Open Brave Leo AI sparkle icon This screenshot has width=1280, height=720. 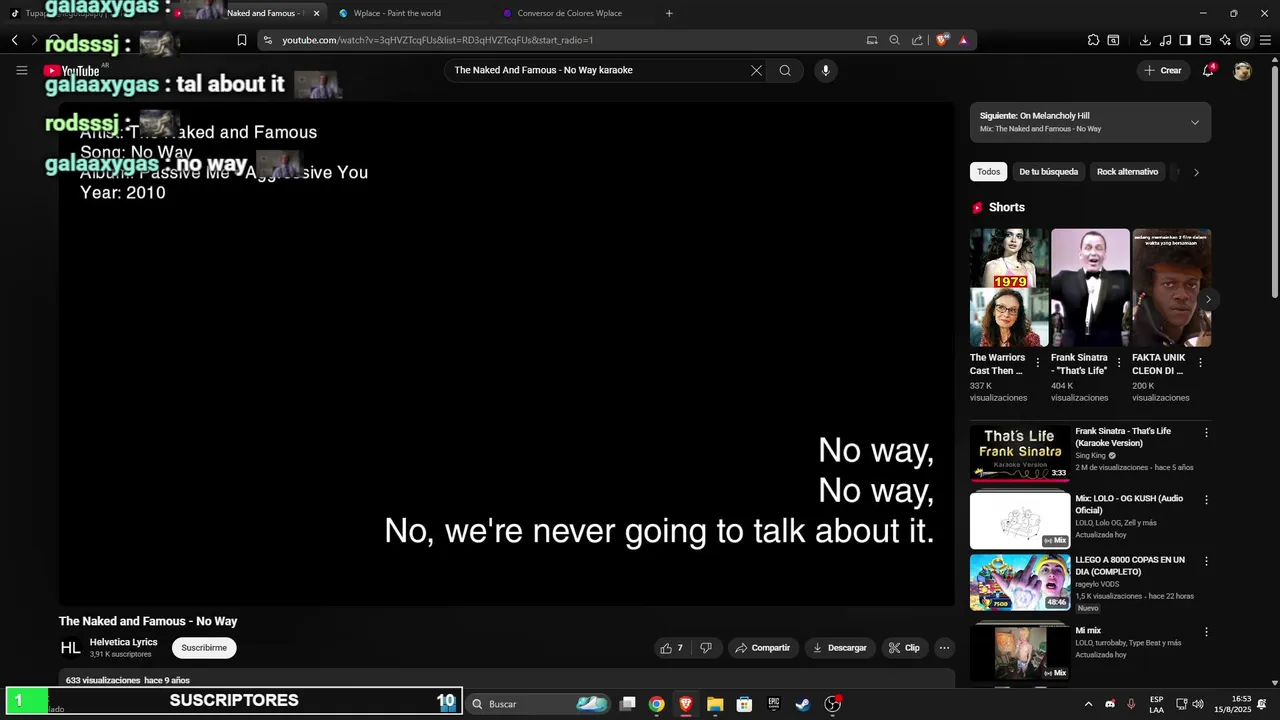pyautogui.click(x=1225, y=40)
